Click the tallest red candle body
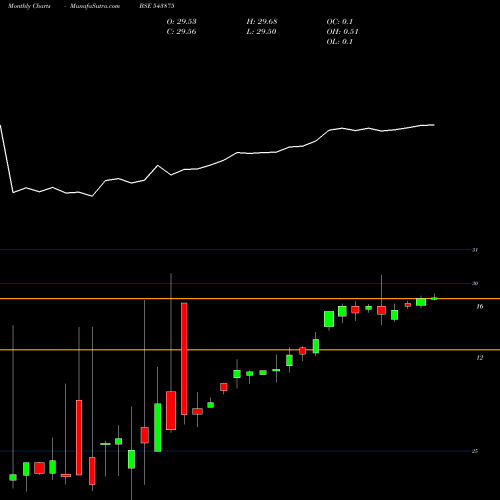Viewport: 500px width, 500px height. click(x=184, y=359)
